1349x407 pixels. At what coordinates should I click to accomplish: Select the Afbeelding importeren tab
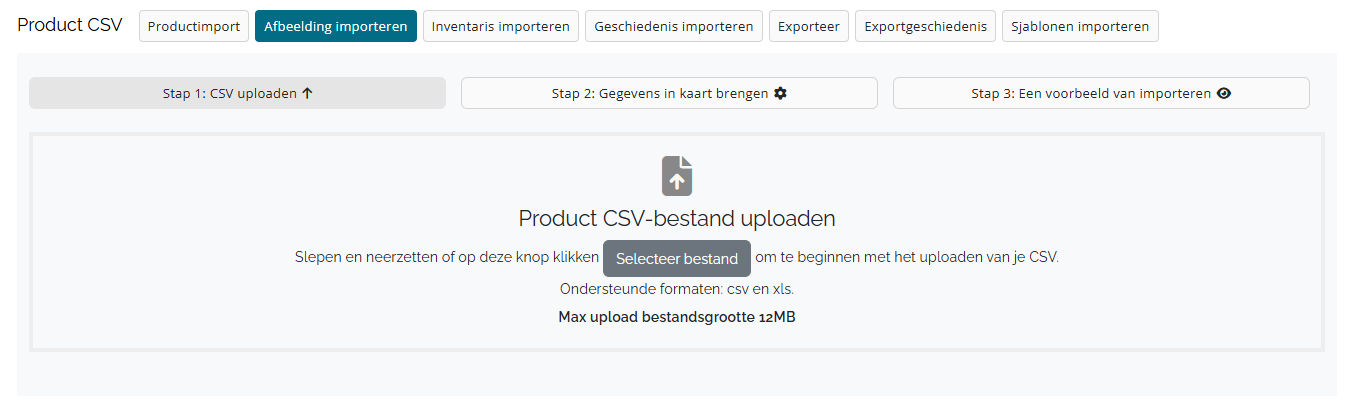pos(336,26)
